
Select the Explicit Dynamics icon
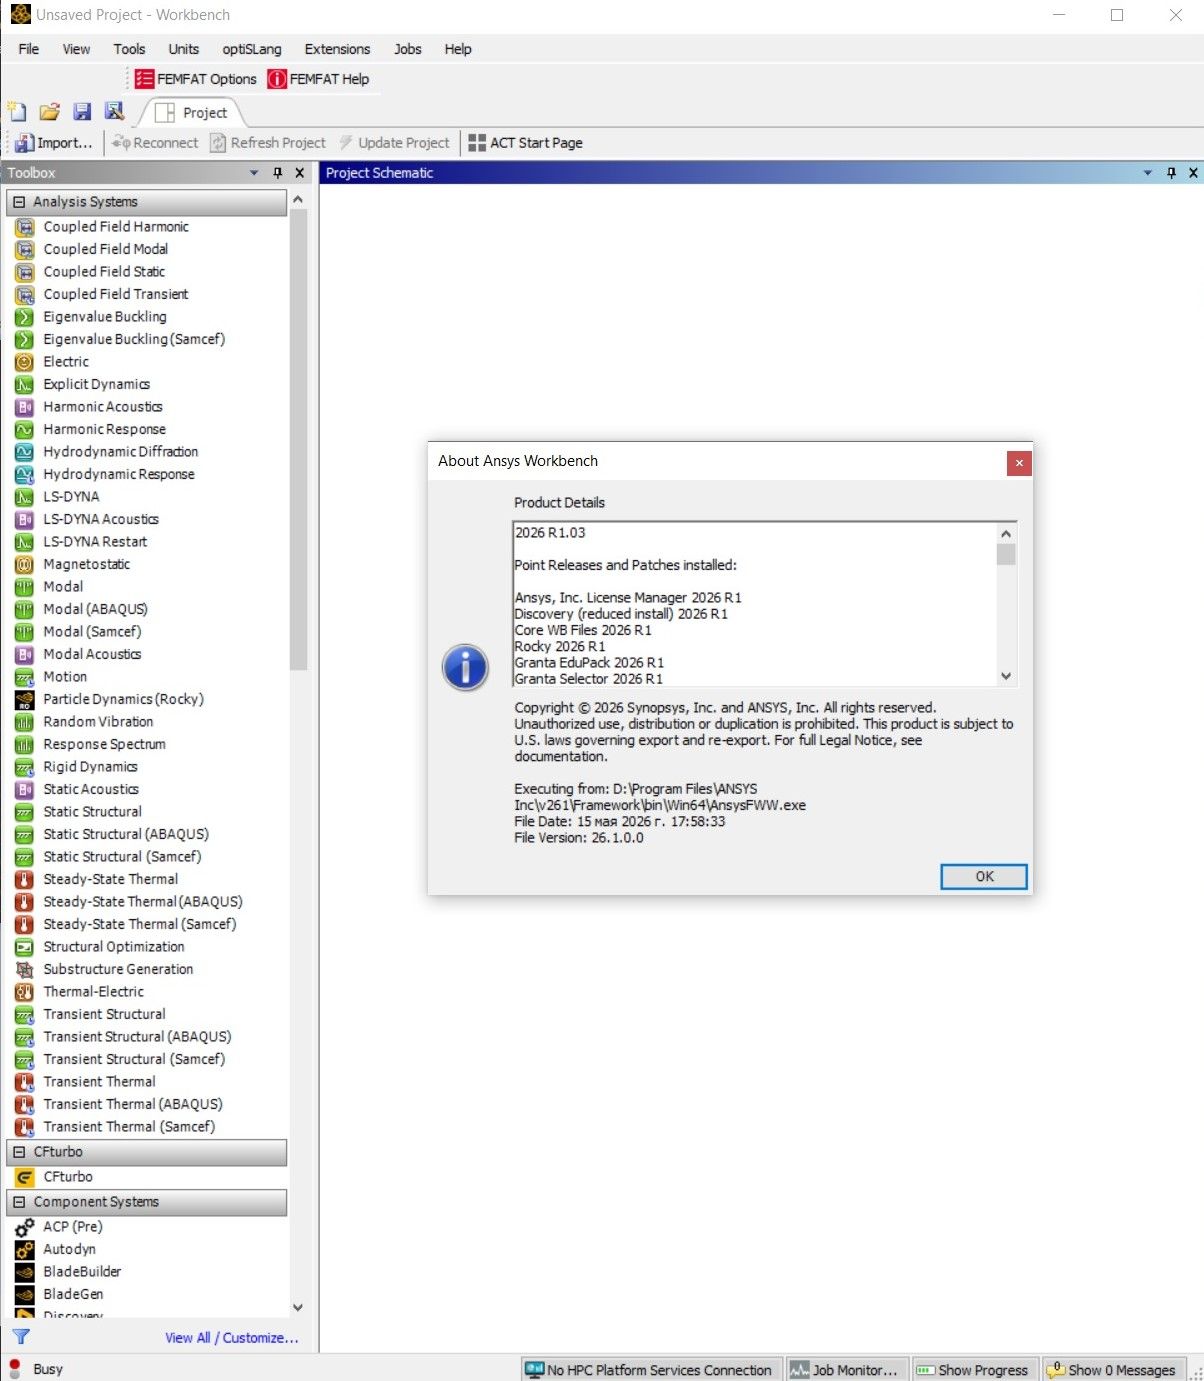pyautogui.click(x=25, y=384)
